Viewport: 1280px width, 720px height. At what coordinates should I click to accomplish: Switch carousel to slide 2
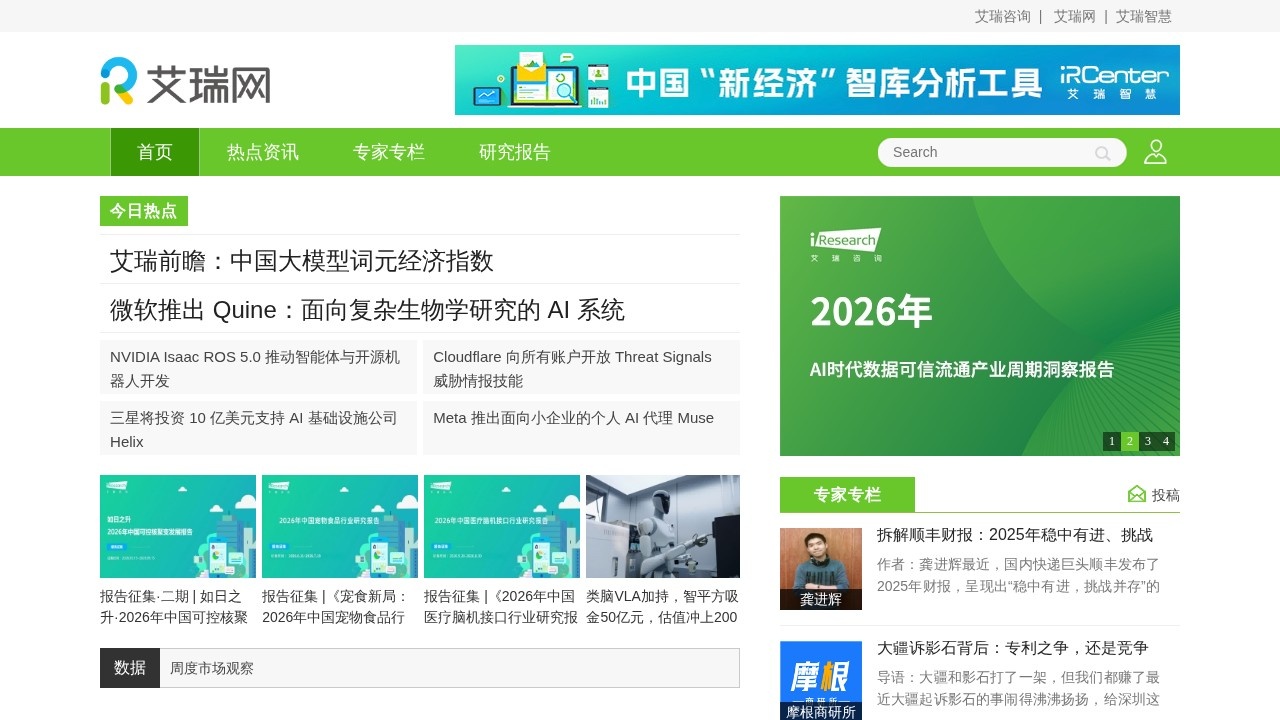[1130, 441]
